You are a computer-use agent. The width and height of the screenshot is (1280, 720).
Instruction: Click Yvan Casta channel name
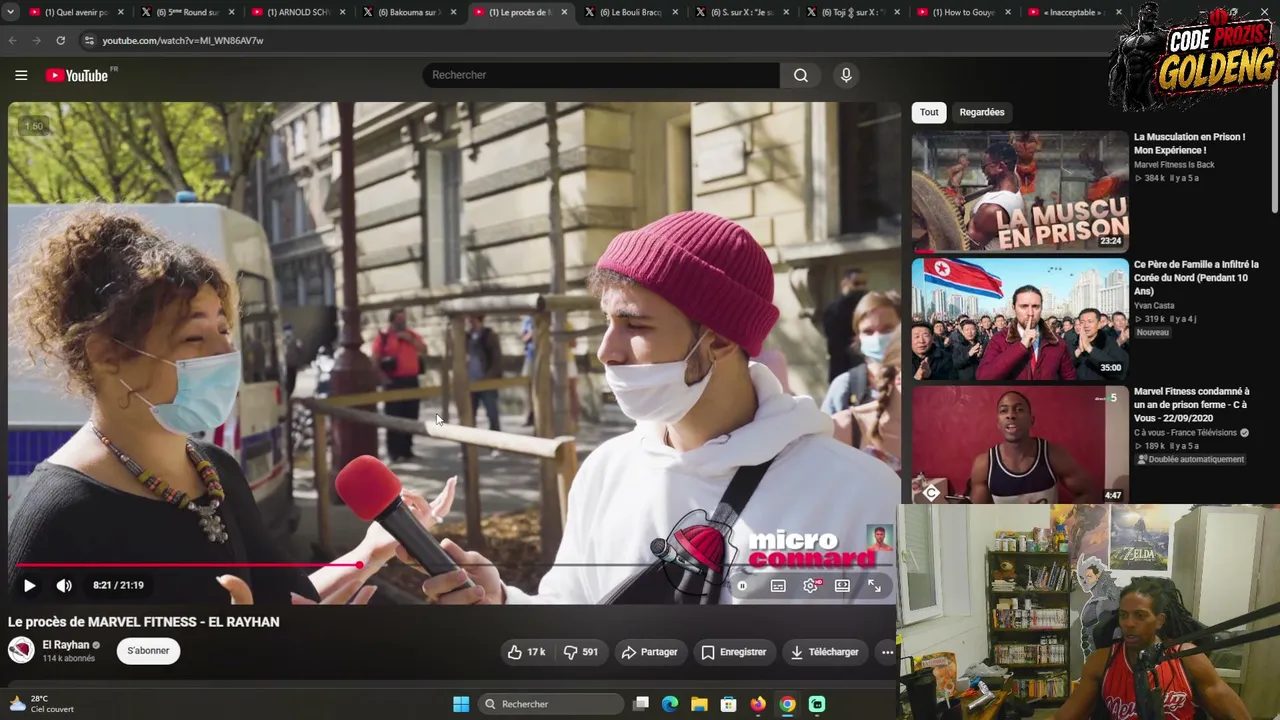point(1154,306)
